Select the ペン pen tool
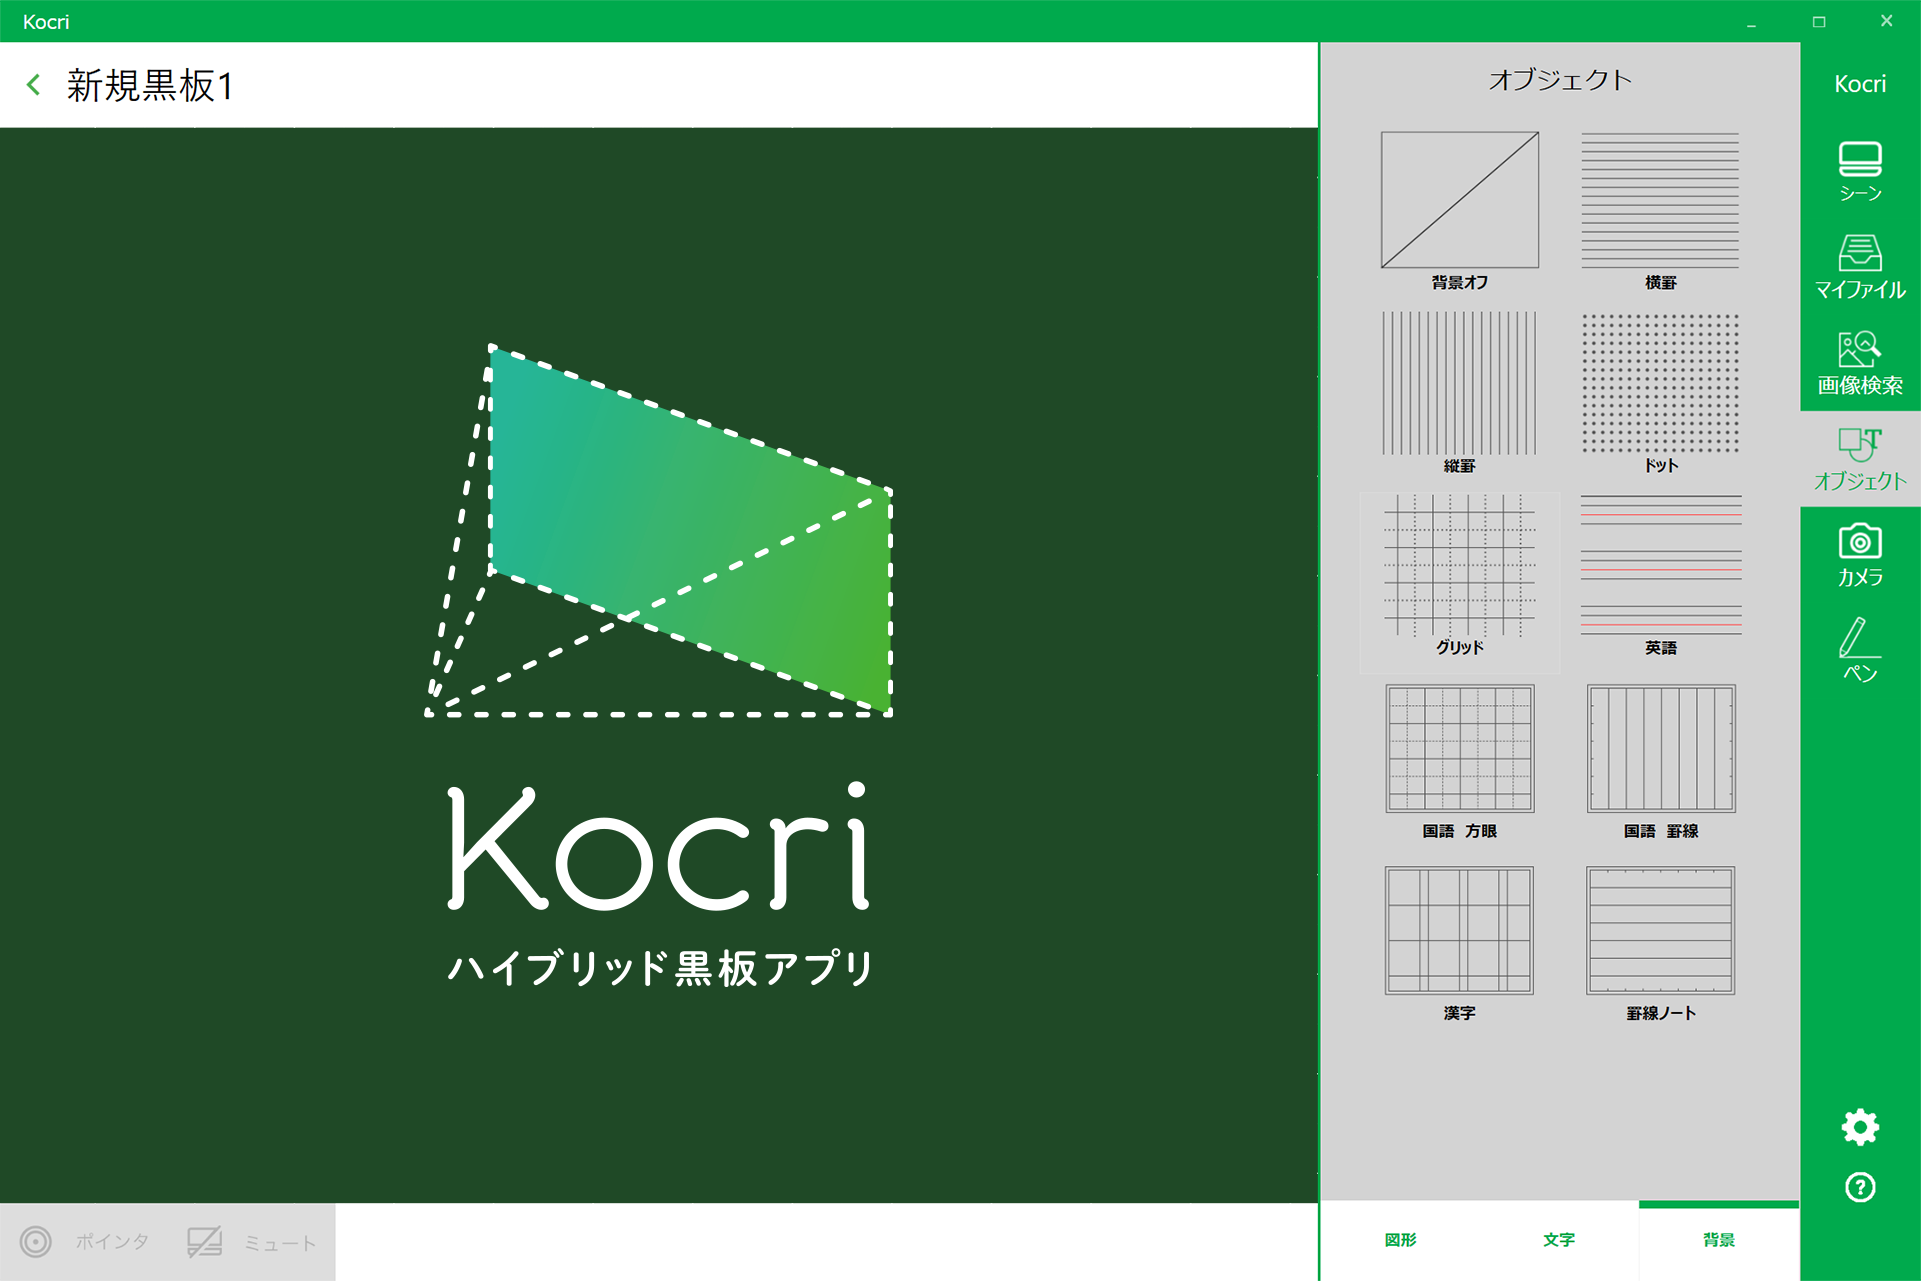1921x1281 pixels. [x=1860, y=650]
